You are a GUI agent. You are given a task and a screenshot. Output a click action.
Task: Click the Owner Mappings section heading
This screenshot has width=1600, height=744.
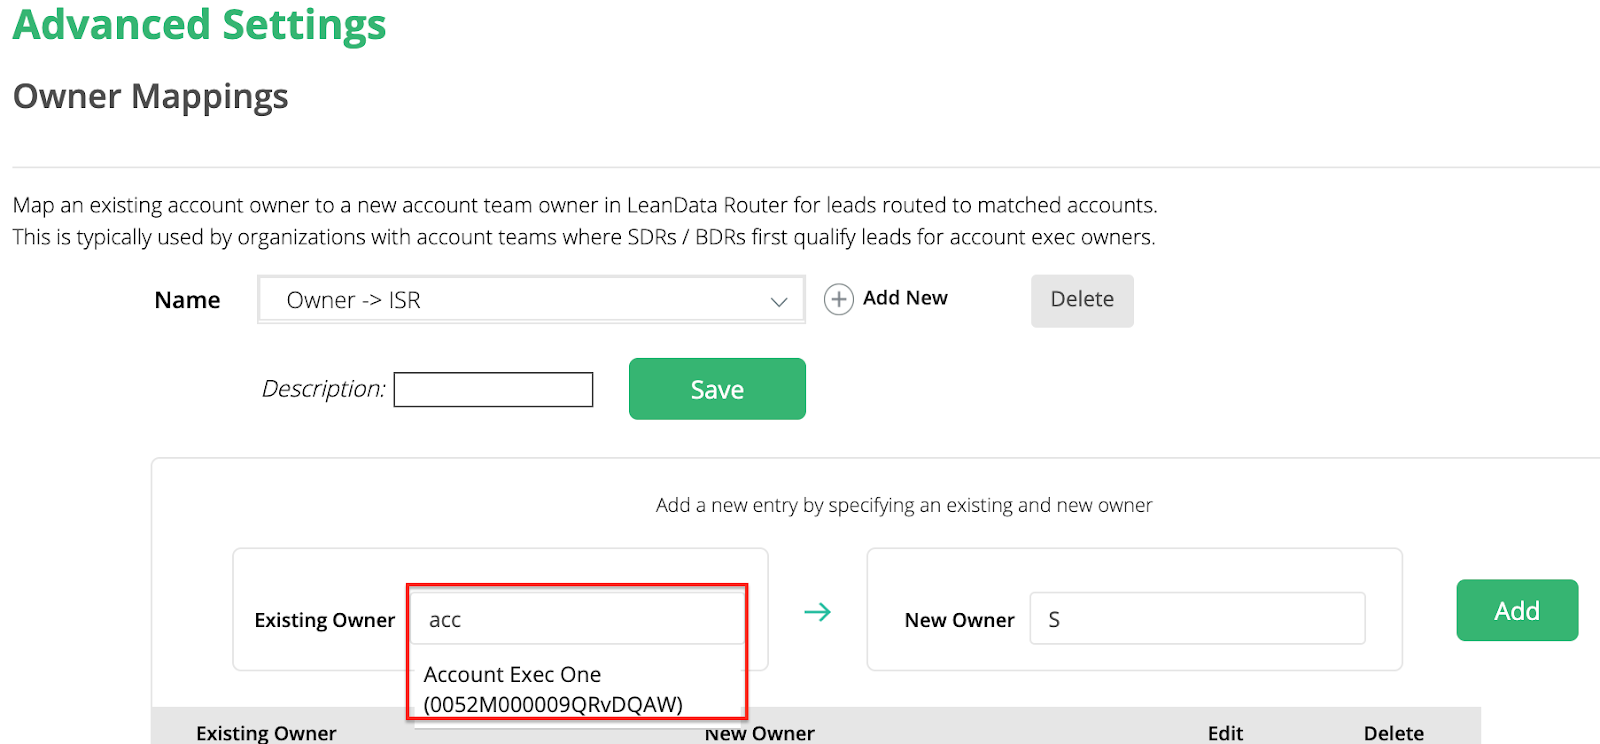click(151, 97)
